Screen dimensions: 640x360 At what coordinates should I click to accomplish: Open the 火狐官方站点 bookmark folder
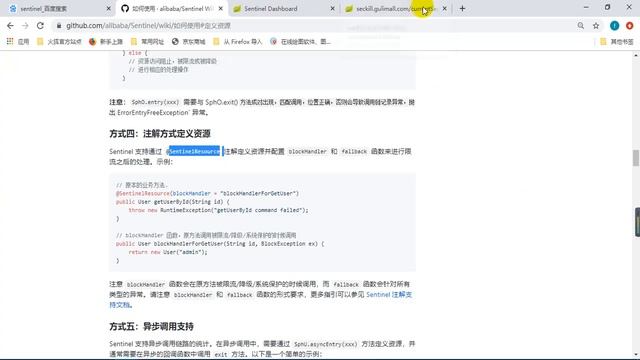59,42
